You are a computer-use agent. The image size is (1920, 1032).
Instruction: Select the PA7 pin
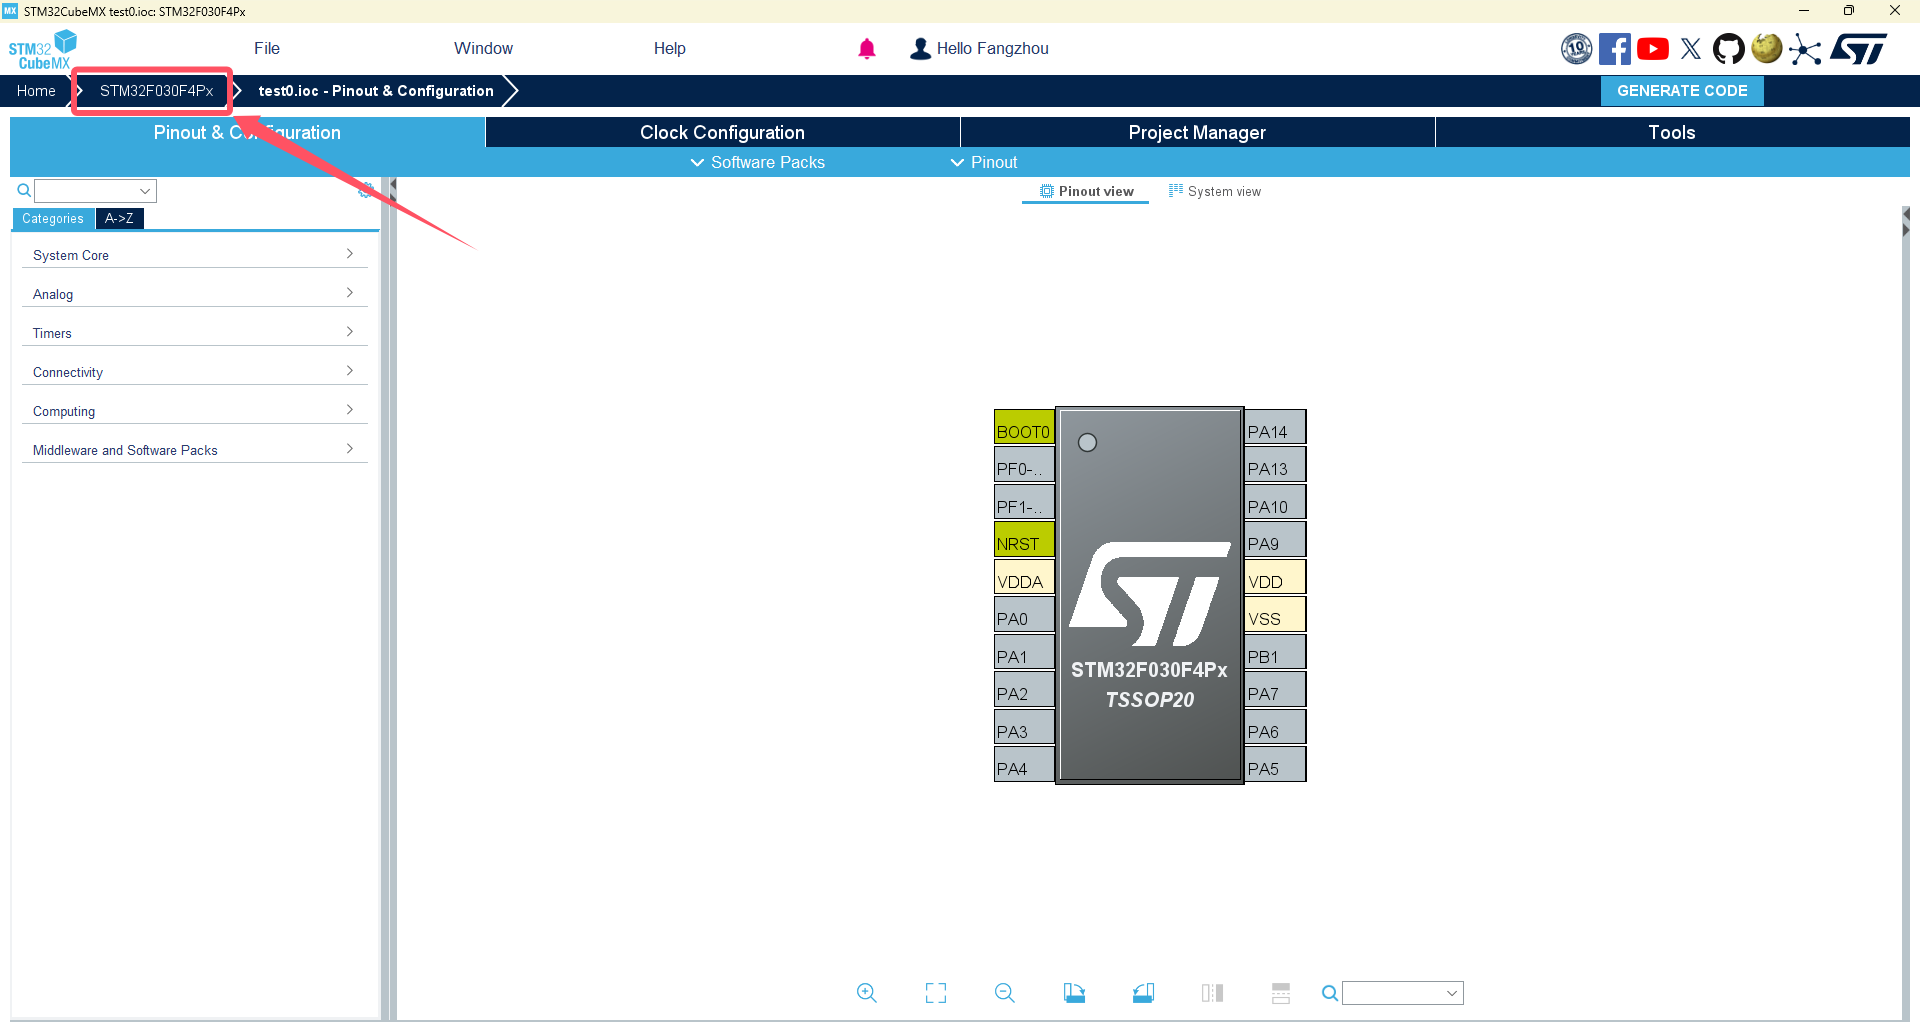click(1276, 690)
